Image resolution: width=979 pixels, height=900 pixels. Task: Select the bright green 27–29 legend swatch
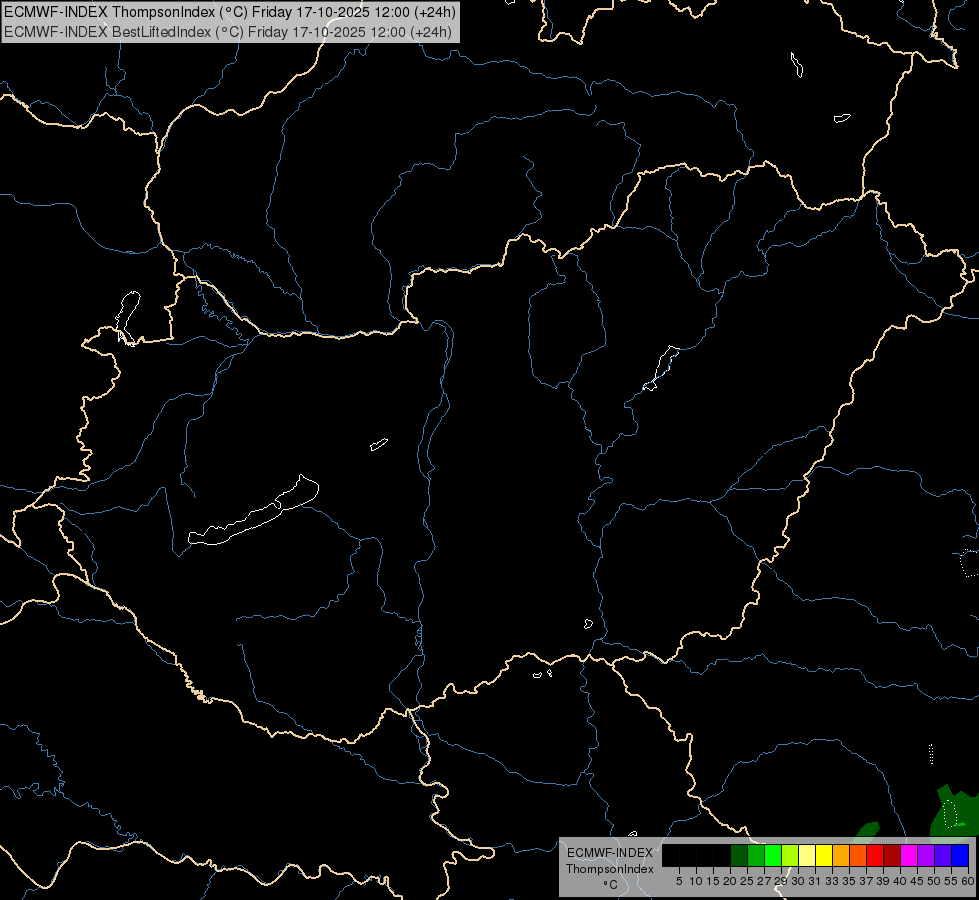point(773,856)
